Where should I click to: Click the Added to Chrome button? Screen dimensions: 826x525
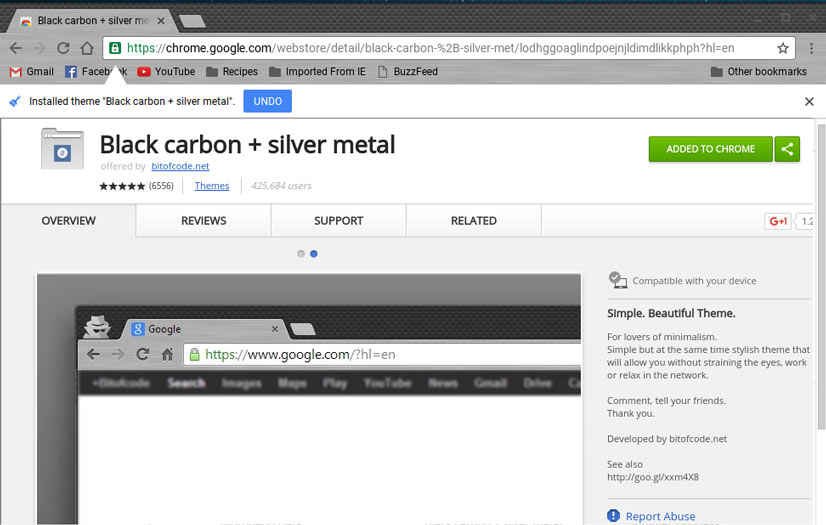[711, 149]
